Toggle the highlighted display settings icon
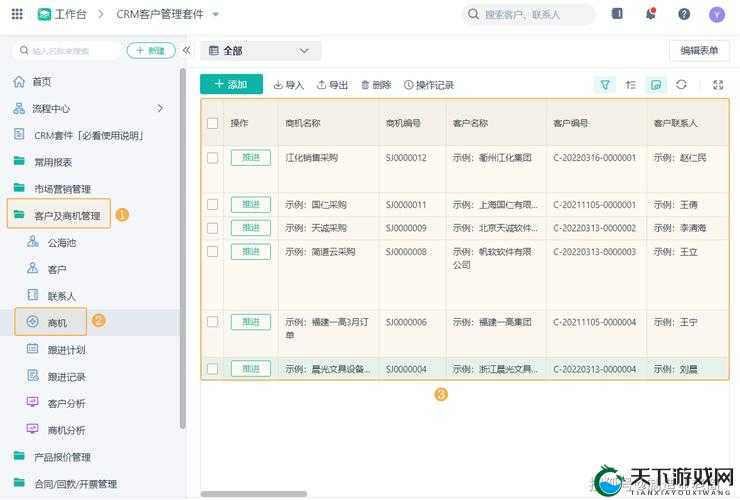 pos(656,85)
